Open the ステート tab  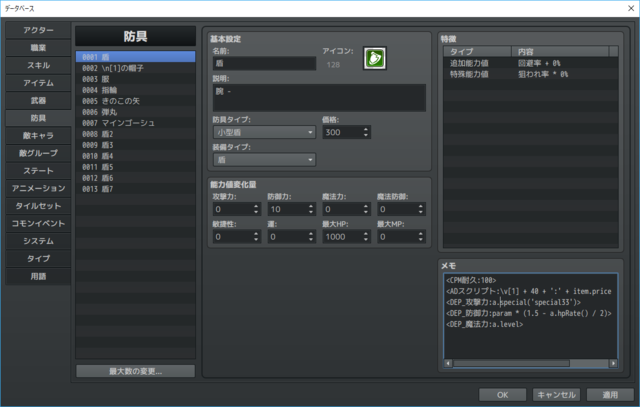38,171
